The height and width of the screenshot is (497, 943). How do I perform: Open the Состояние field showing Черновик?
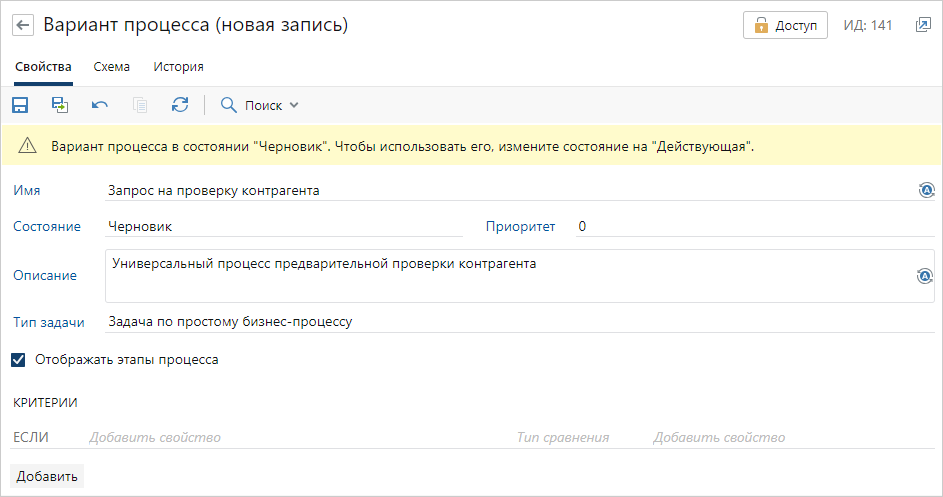click(284, 227)
